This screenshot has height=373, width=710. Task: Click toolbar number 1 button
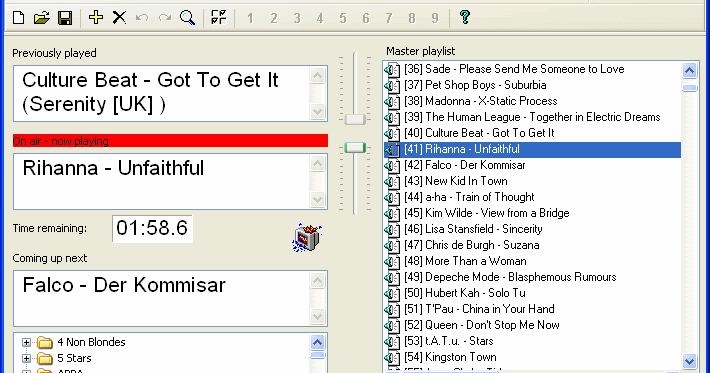point(250,18)
